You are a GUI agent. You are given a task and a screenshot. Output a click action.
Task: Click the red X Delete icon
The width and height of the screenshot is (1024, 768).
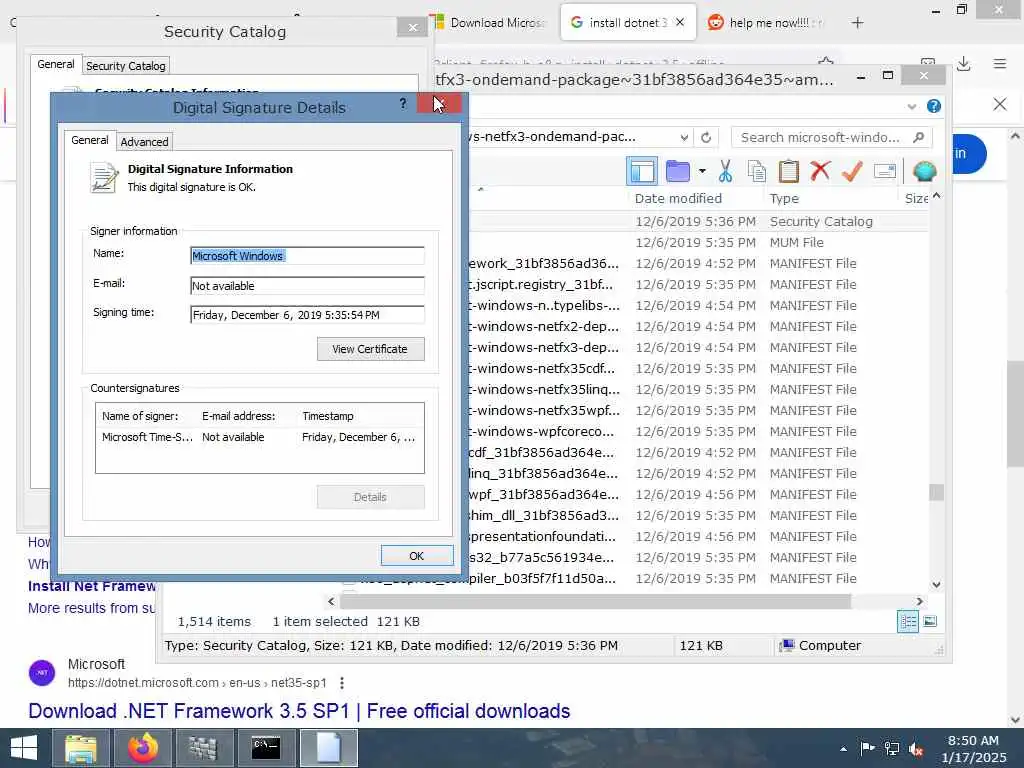(820, 171)
